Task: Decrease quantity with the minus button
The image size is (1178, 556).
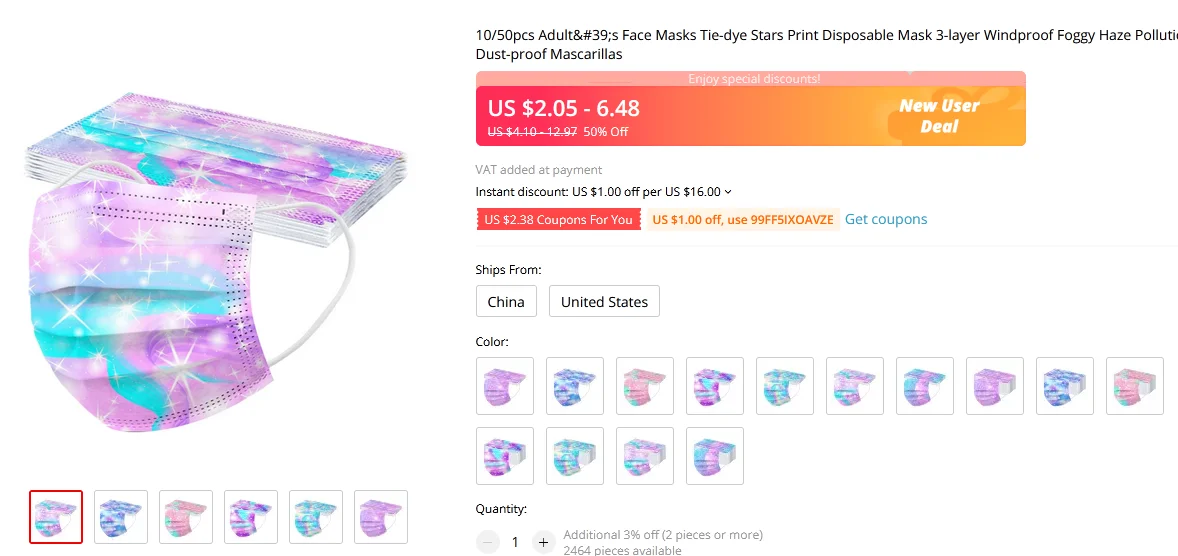Action: click(488, 542)
